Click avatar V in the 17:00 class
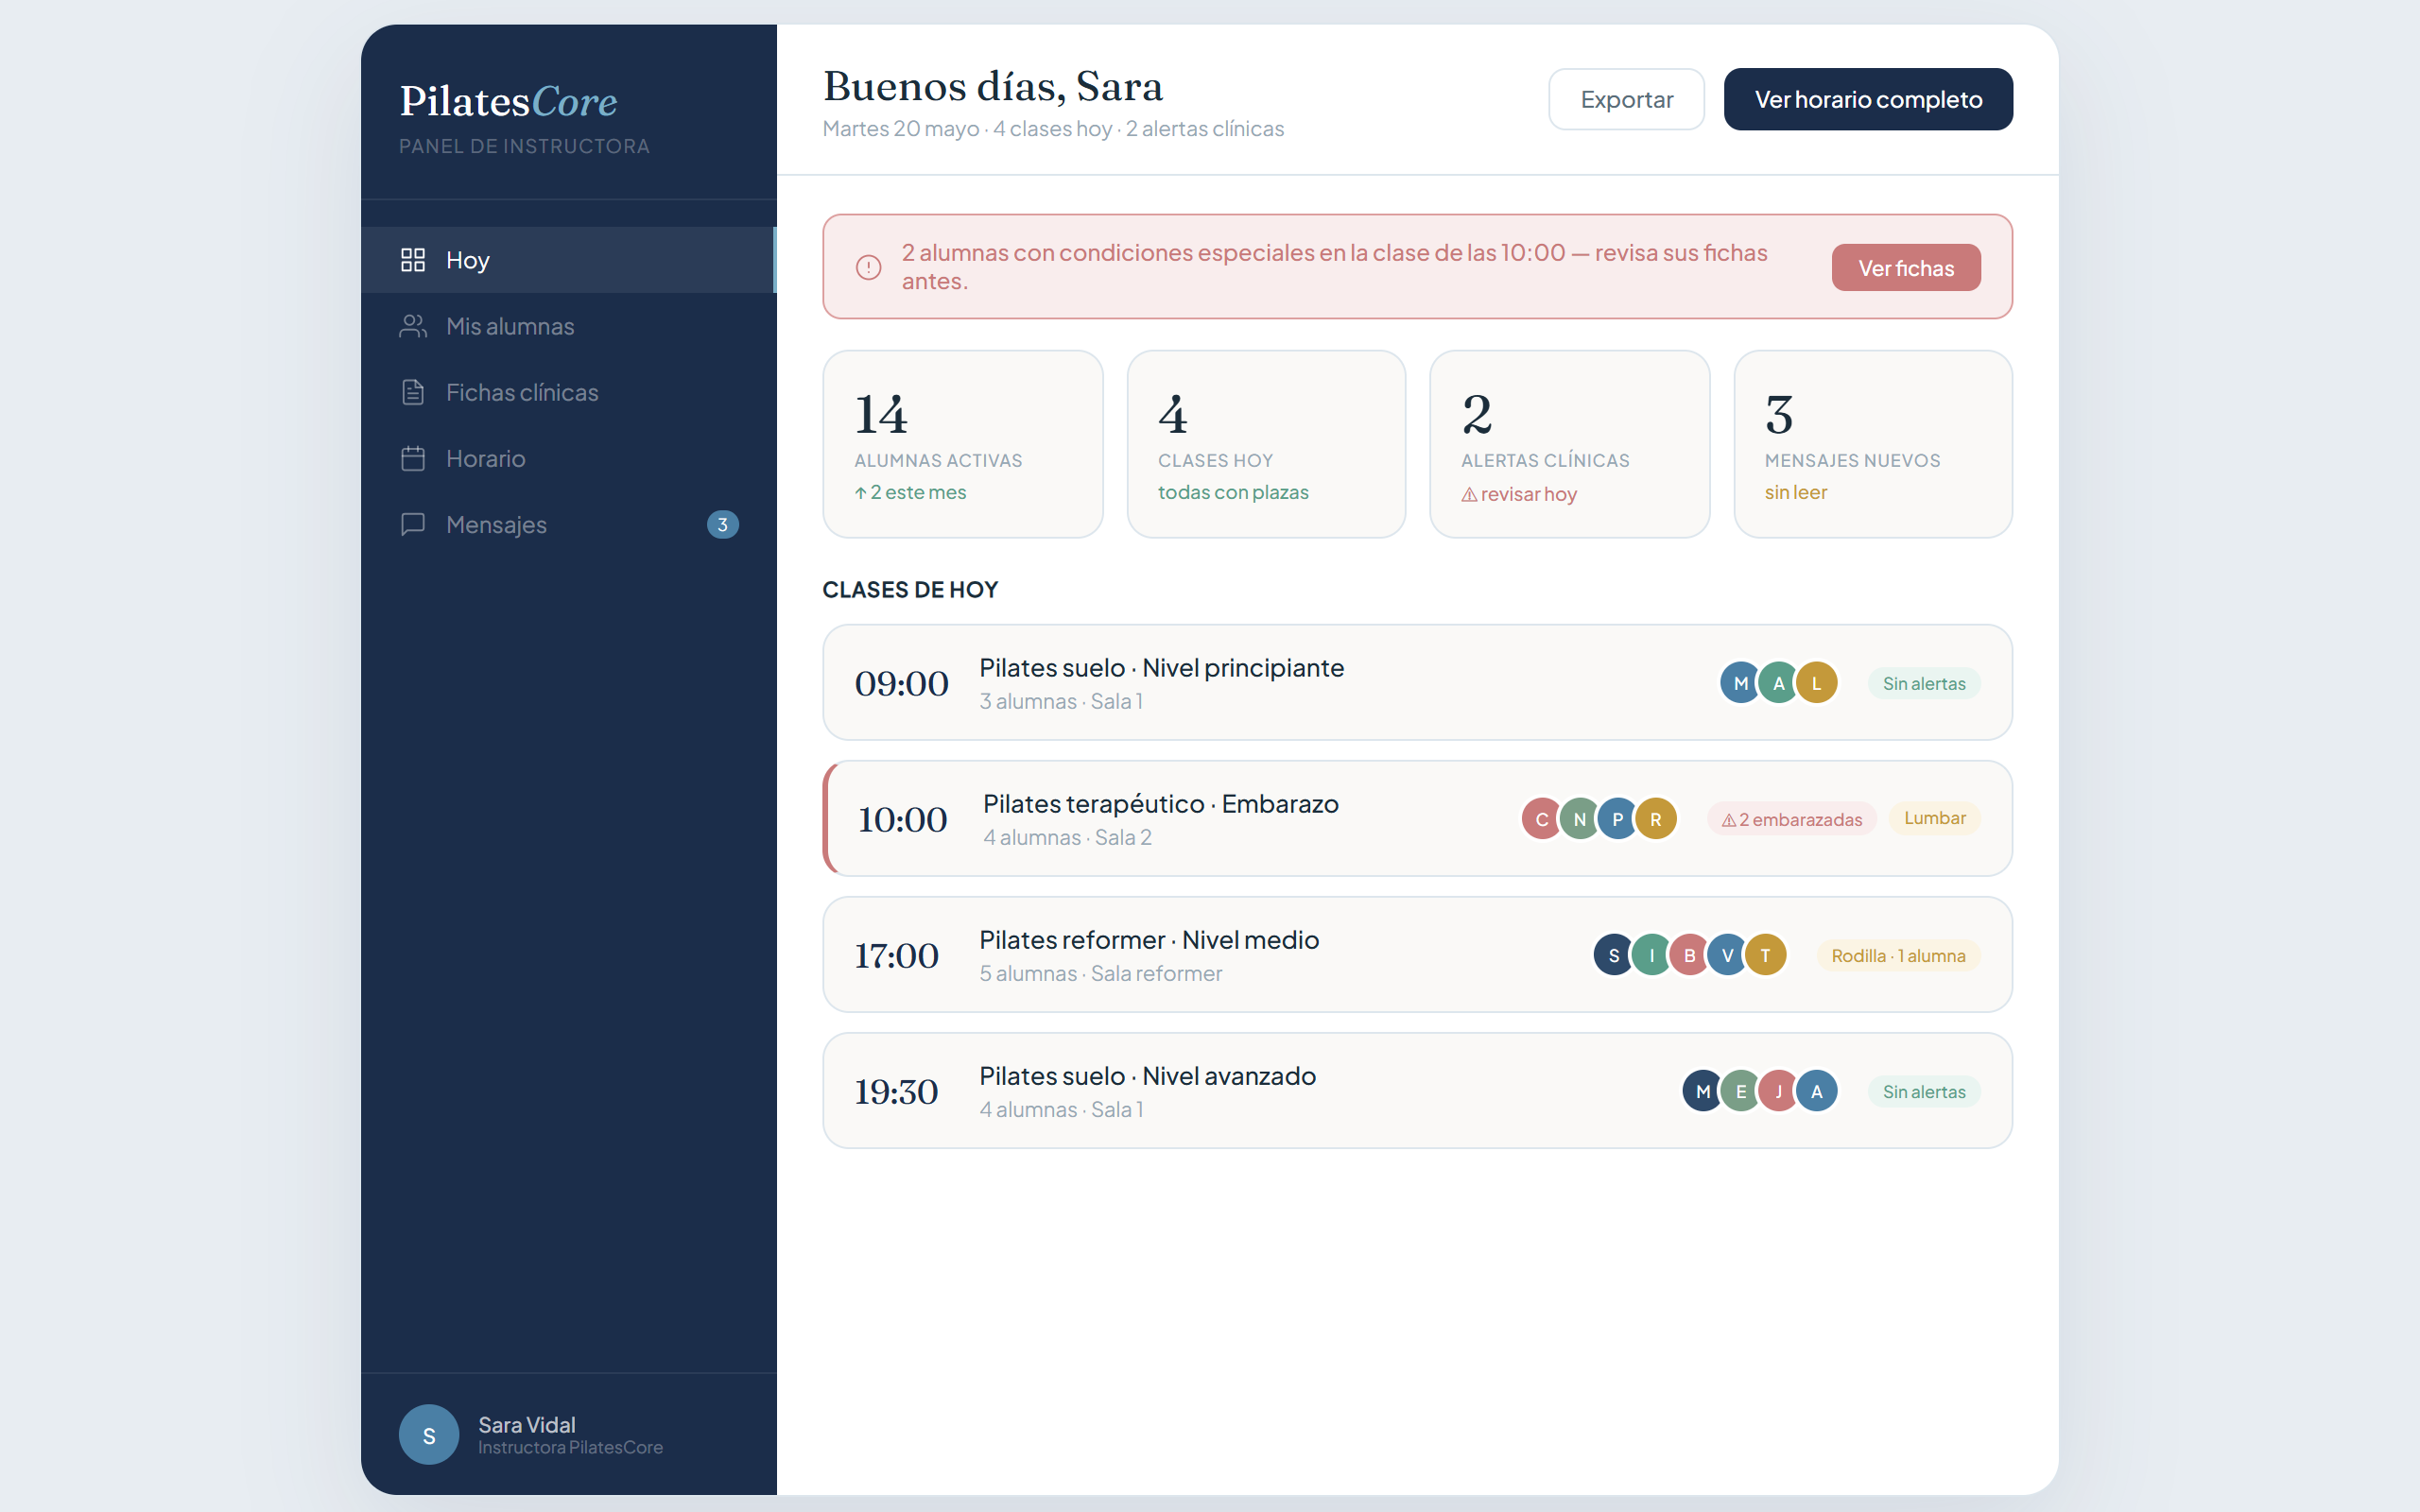The width and height of the screenshot is (2420, 1512). pos(1727,955)
